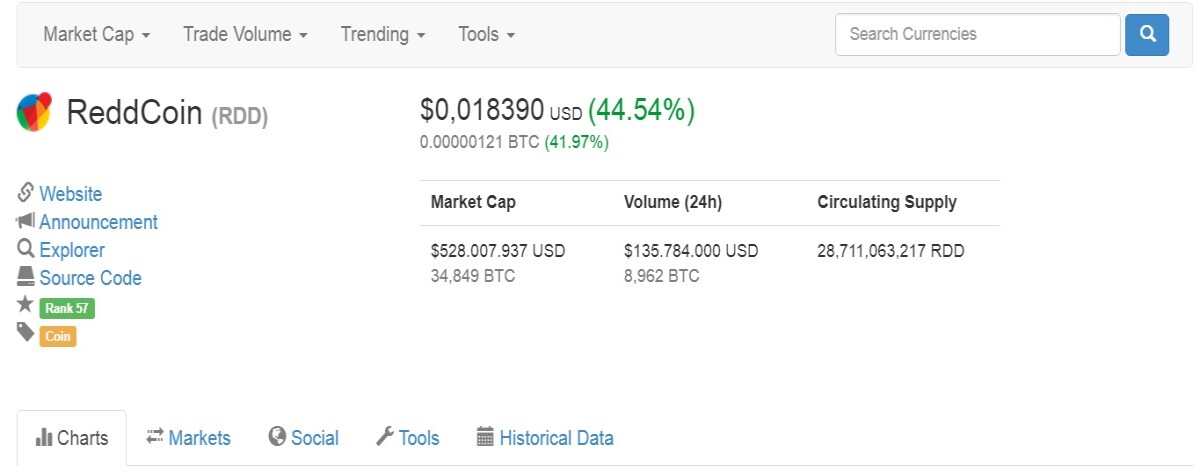Click the megaphone icon beside Announcement
Viewport: 1200px width, 472px height.
[x=26, y=221]
